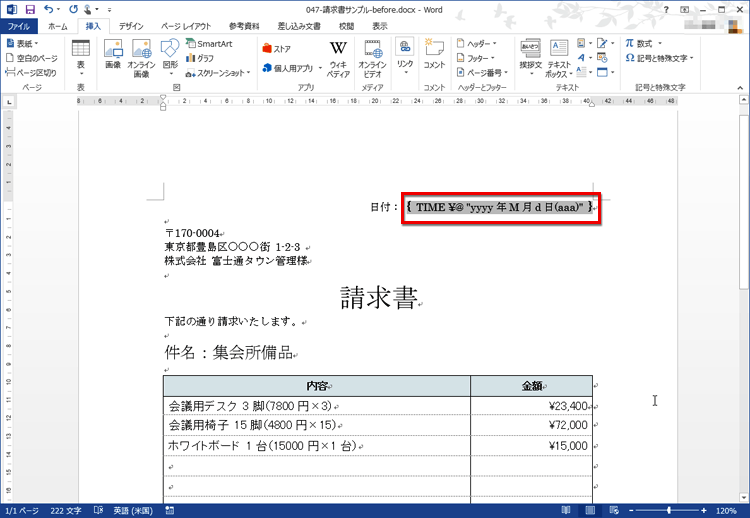The image size is (750, 518).
Task: Switch to Read Mode view
Action: [566, 510]
